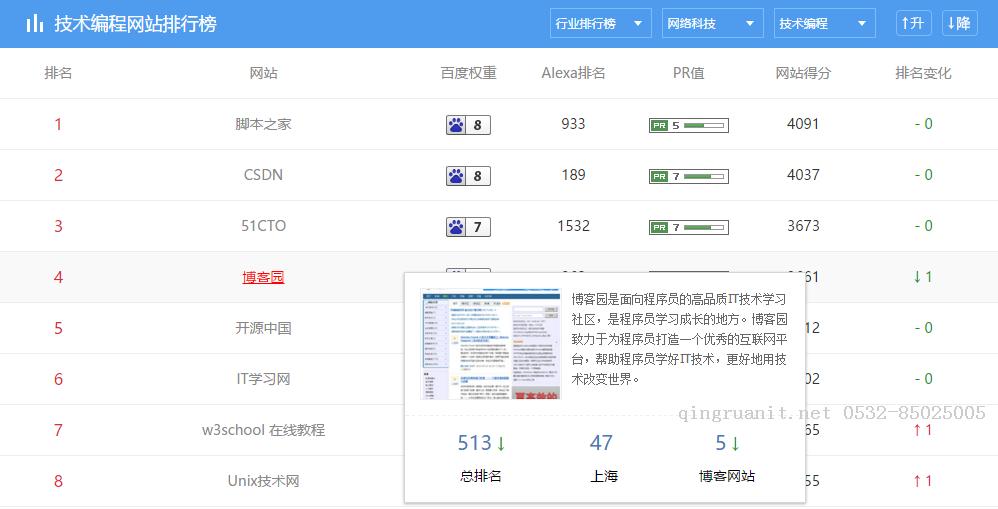Viewport: 998px width, 509px height.
Task: Click the 百度权重 column header
Action: (468, 73)
